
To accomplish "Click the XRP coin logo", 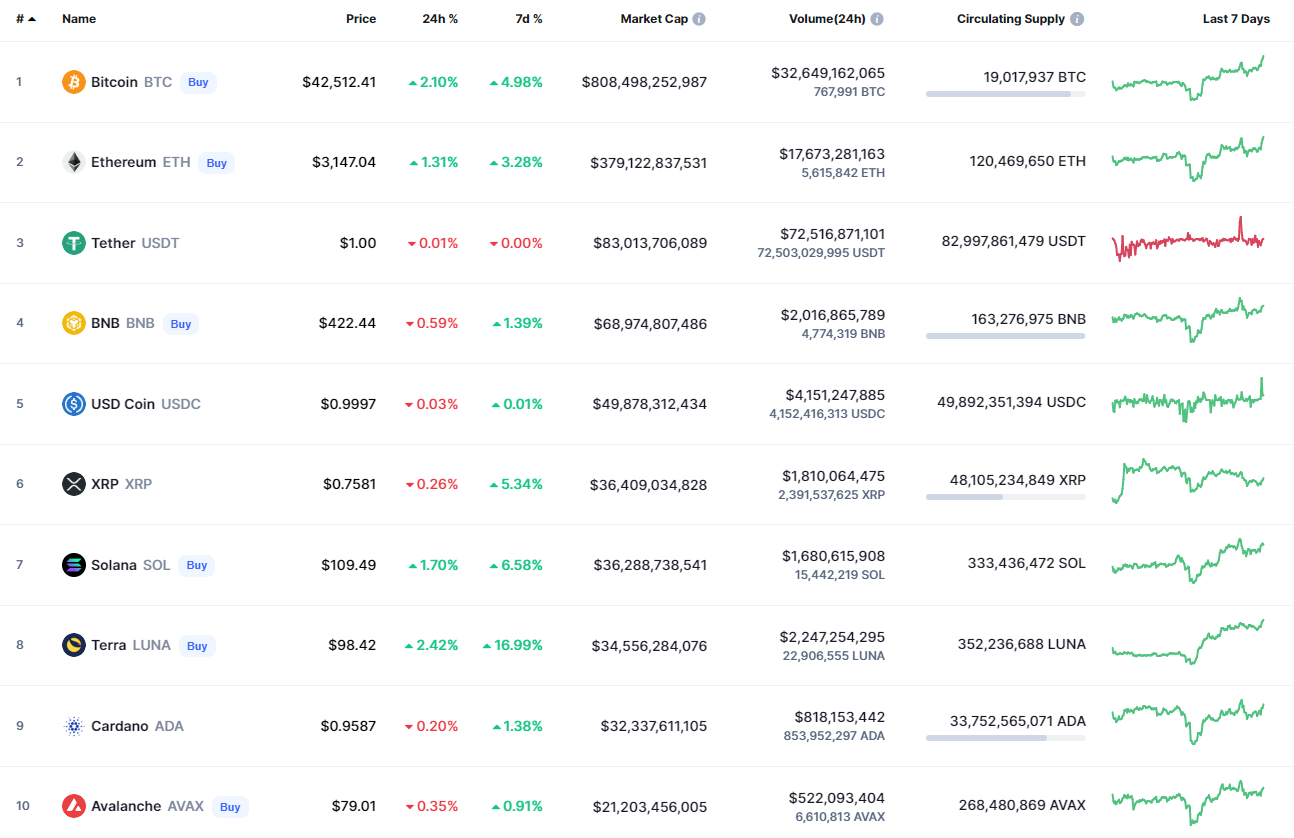I will 74,484.
